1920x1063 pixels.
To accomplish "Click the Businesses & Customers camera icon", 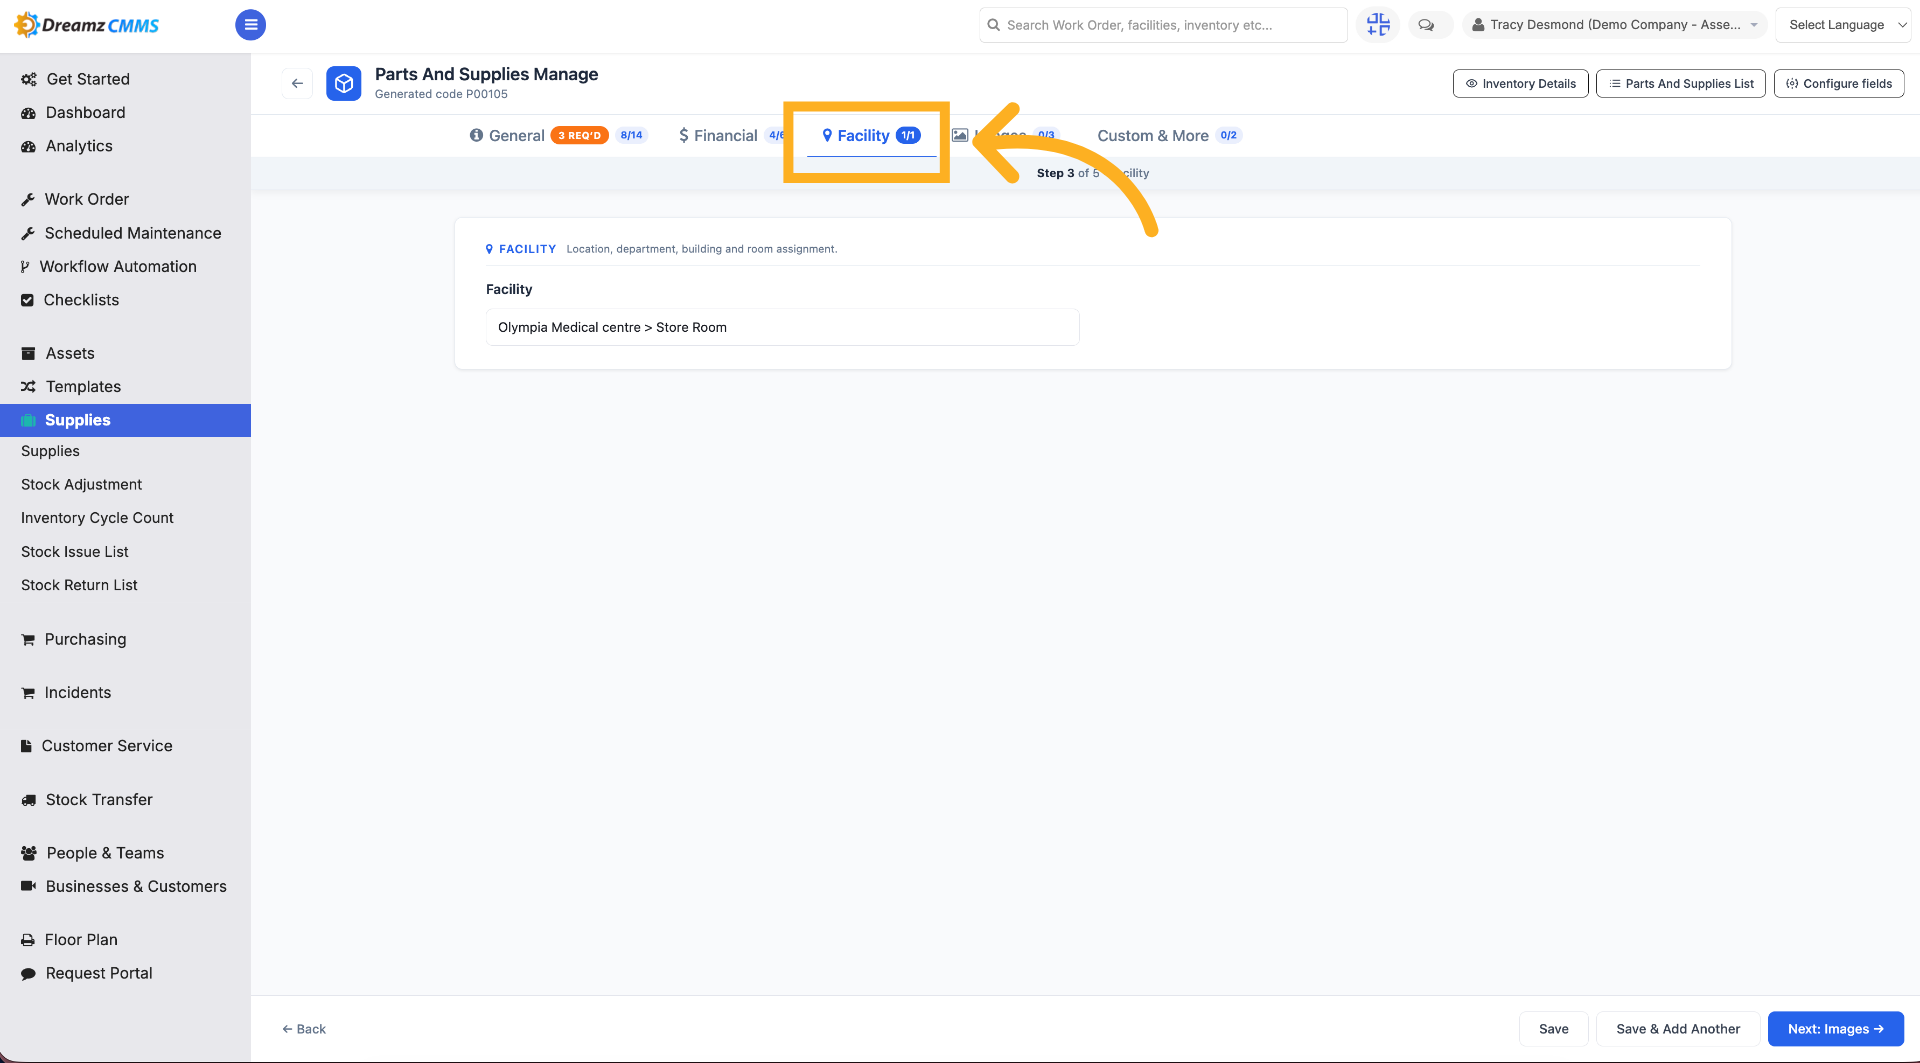I will pos(29,886).
